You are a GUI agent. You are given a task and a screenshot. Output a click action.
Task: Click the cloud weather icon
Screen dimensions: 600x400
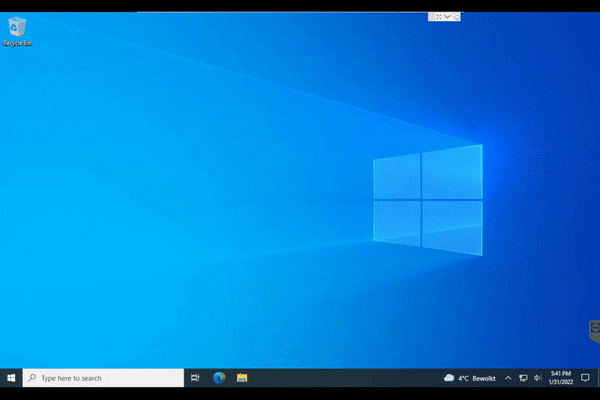click(449, 378)
